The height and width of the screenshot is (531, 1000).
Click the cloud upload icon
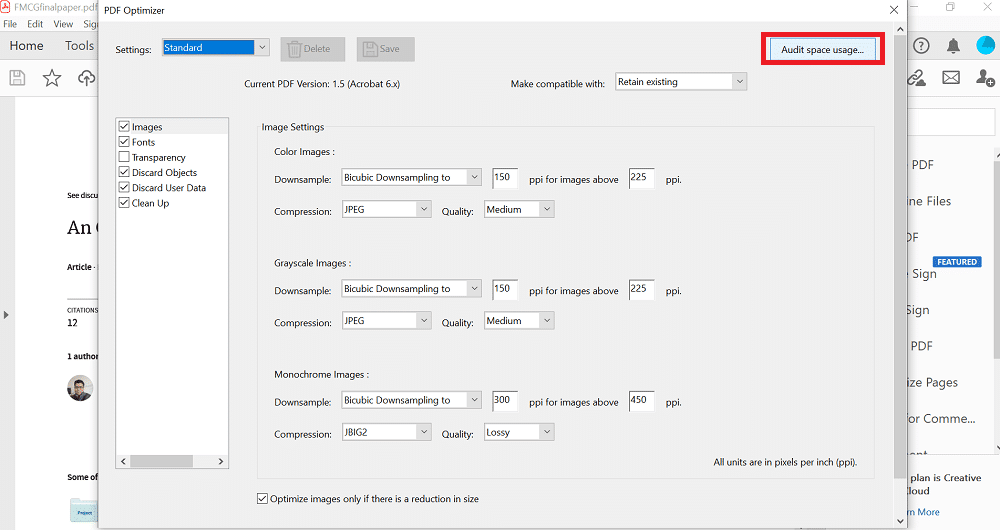coord(87,78)
